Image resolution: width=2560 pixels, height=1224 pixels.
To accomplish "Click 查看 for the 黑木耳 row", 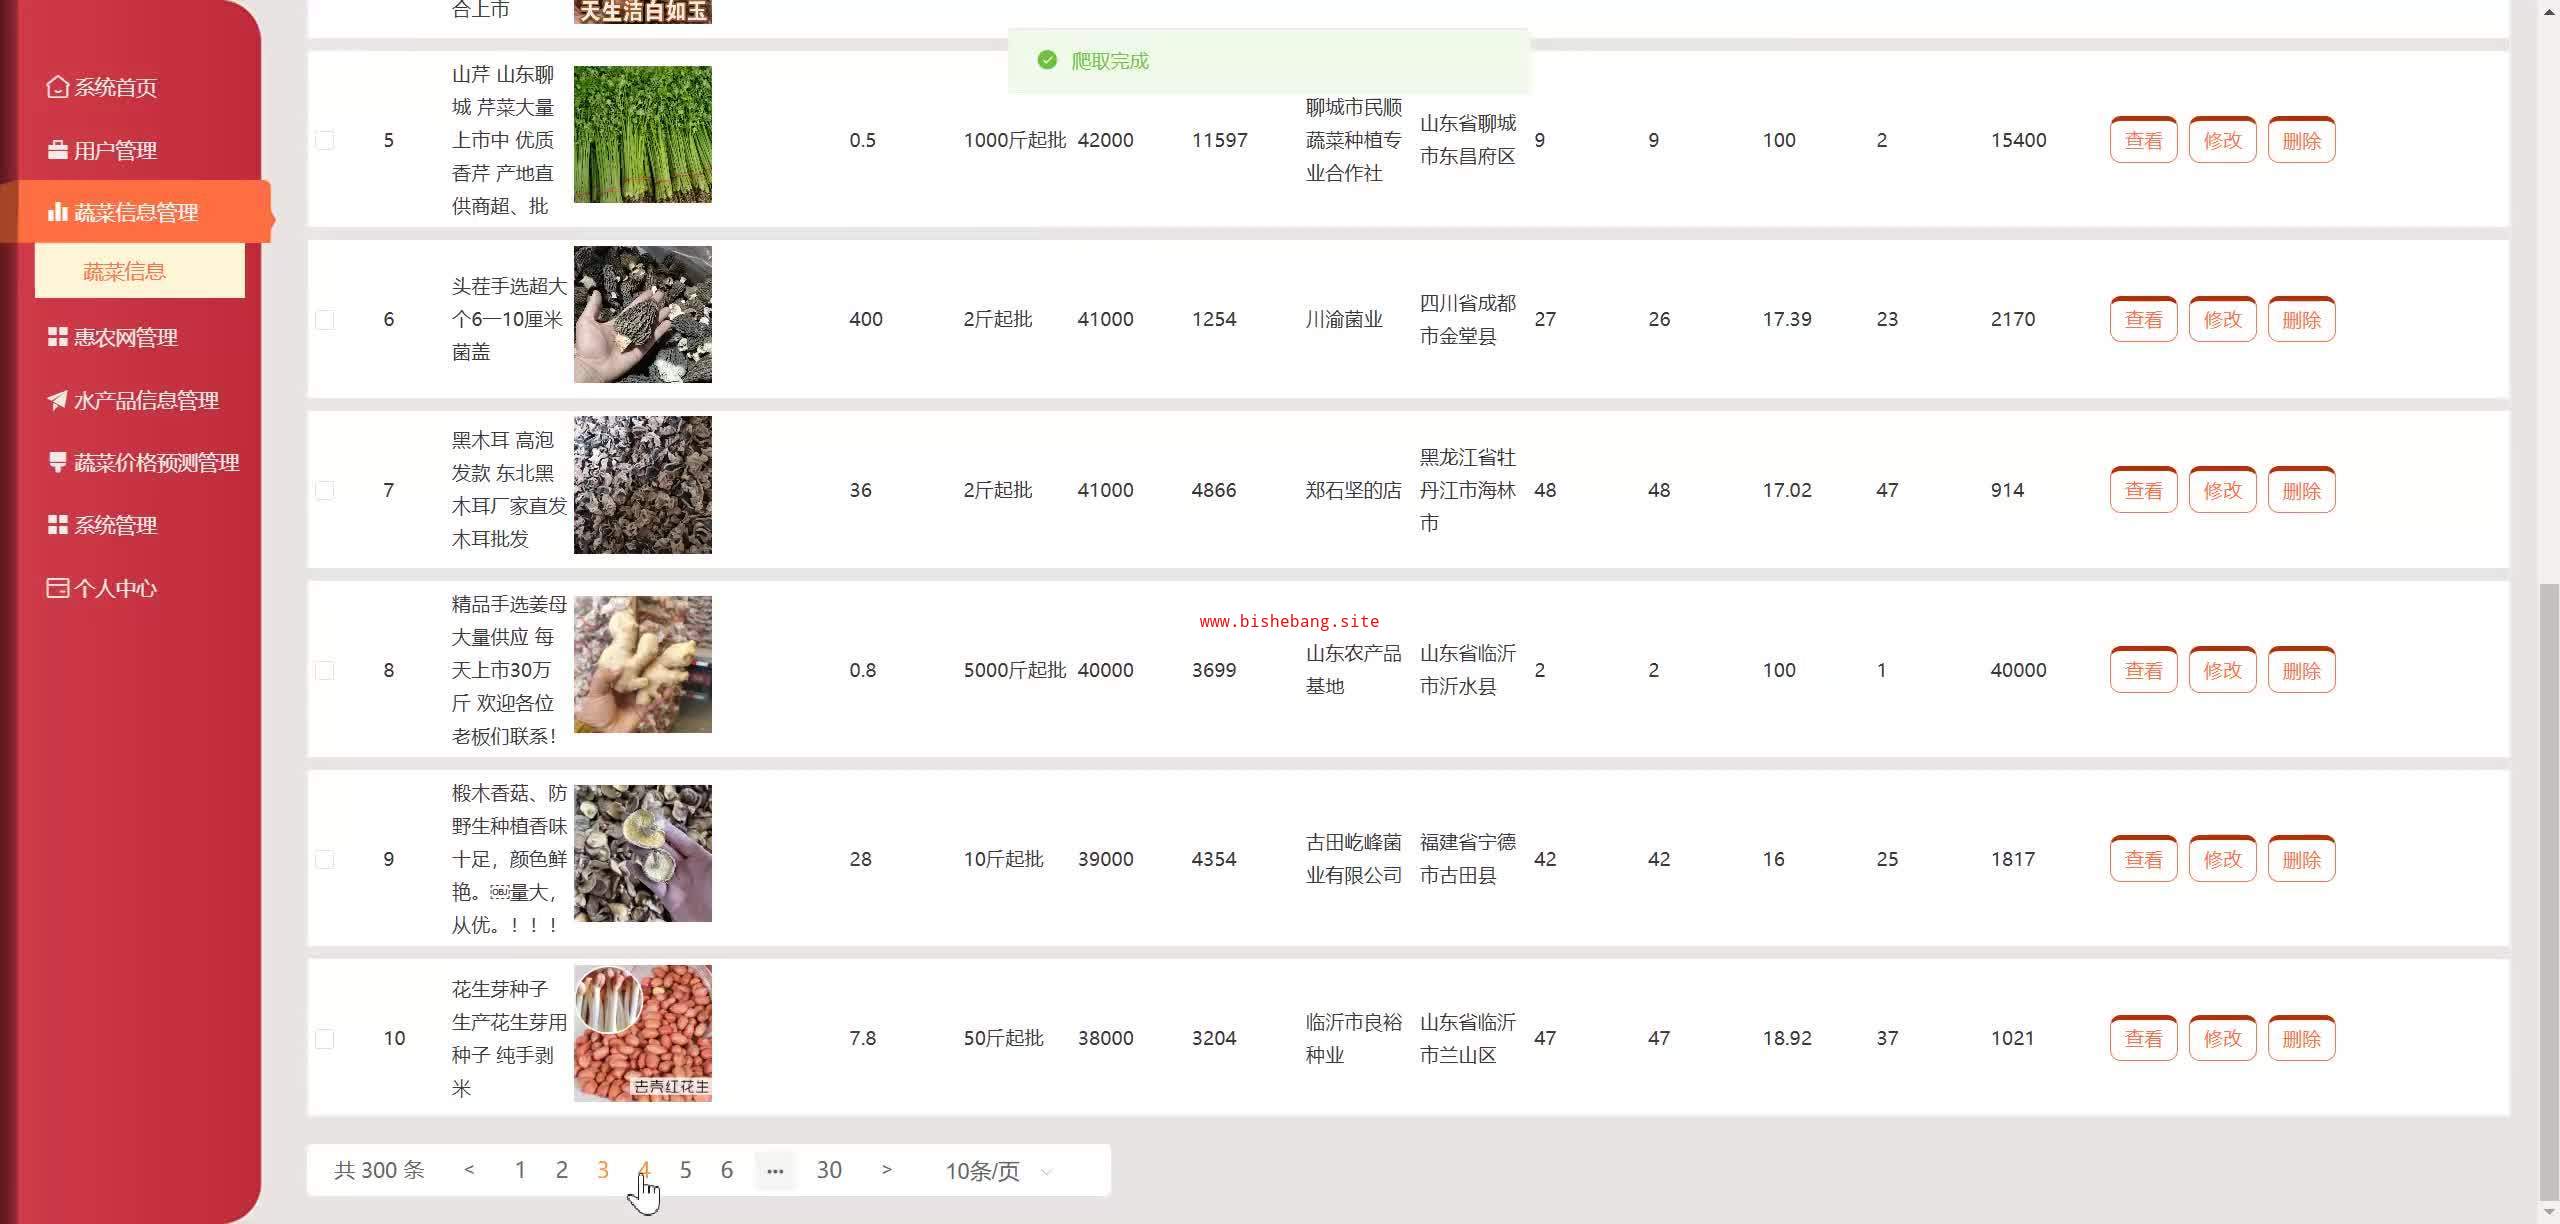I will click(x=2143, y=490).
